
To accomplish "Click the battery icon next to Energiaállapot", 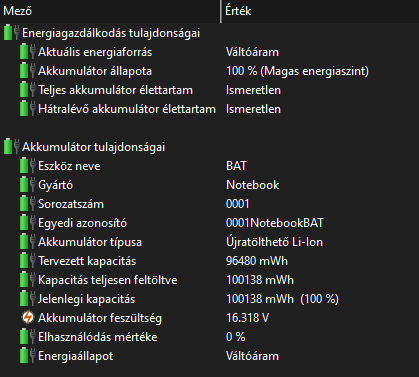I will [28, 356].
